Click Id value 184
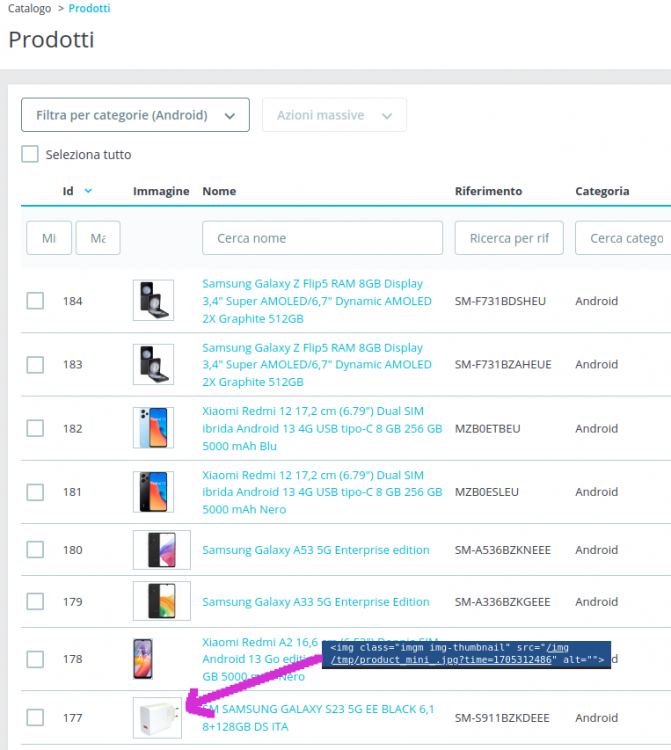This screenshot has height=750, width=671. [x=73, y=301]
